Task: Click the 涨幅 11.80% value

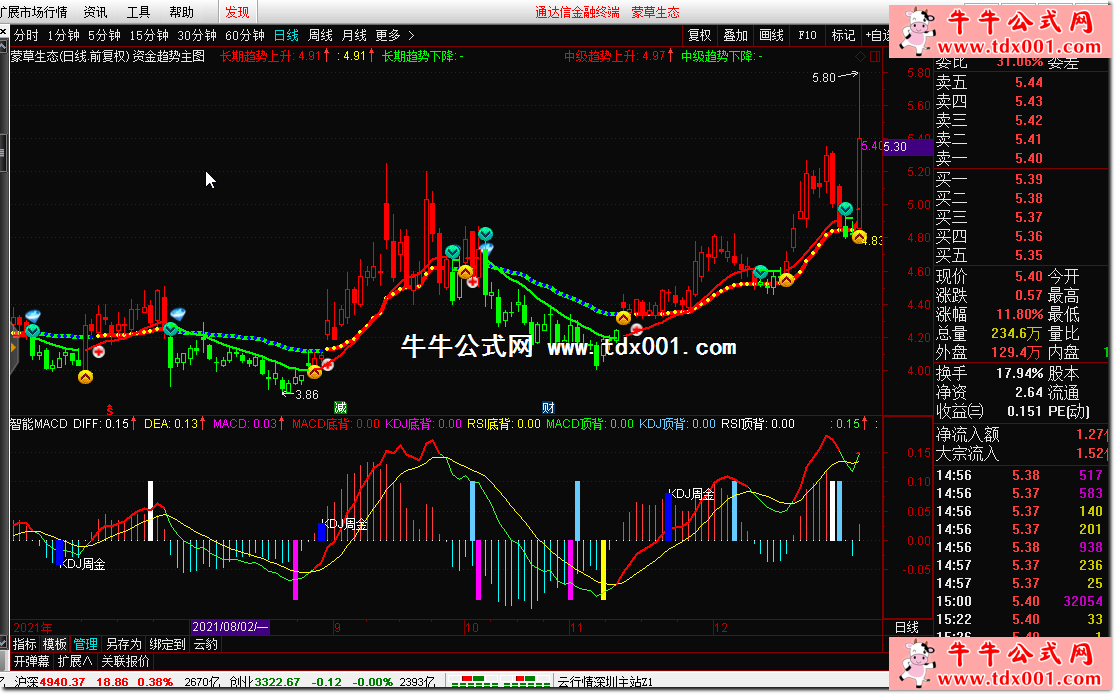Action: [x=1019, y=315]
